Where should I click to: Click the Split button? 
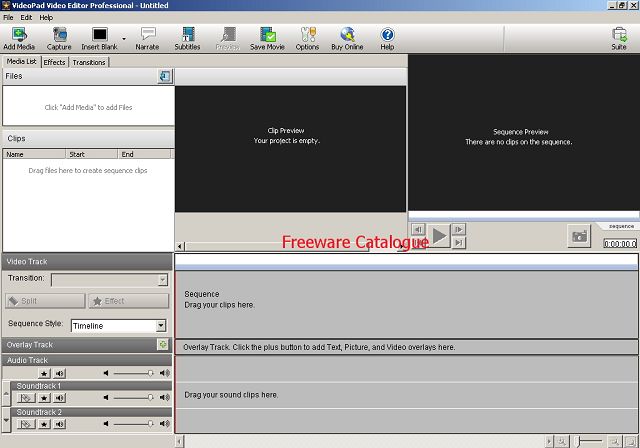pyautogui.click(x=45, y=301)
